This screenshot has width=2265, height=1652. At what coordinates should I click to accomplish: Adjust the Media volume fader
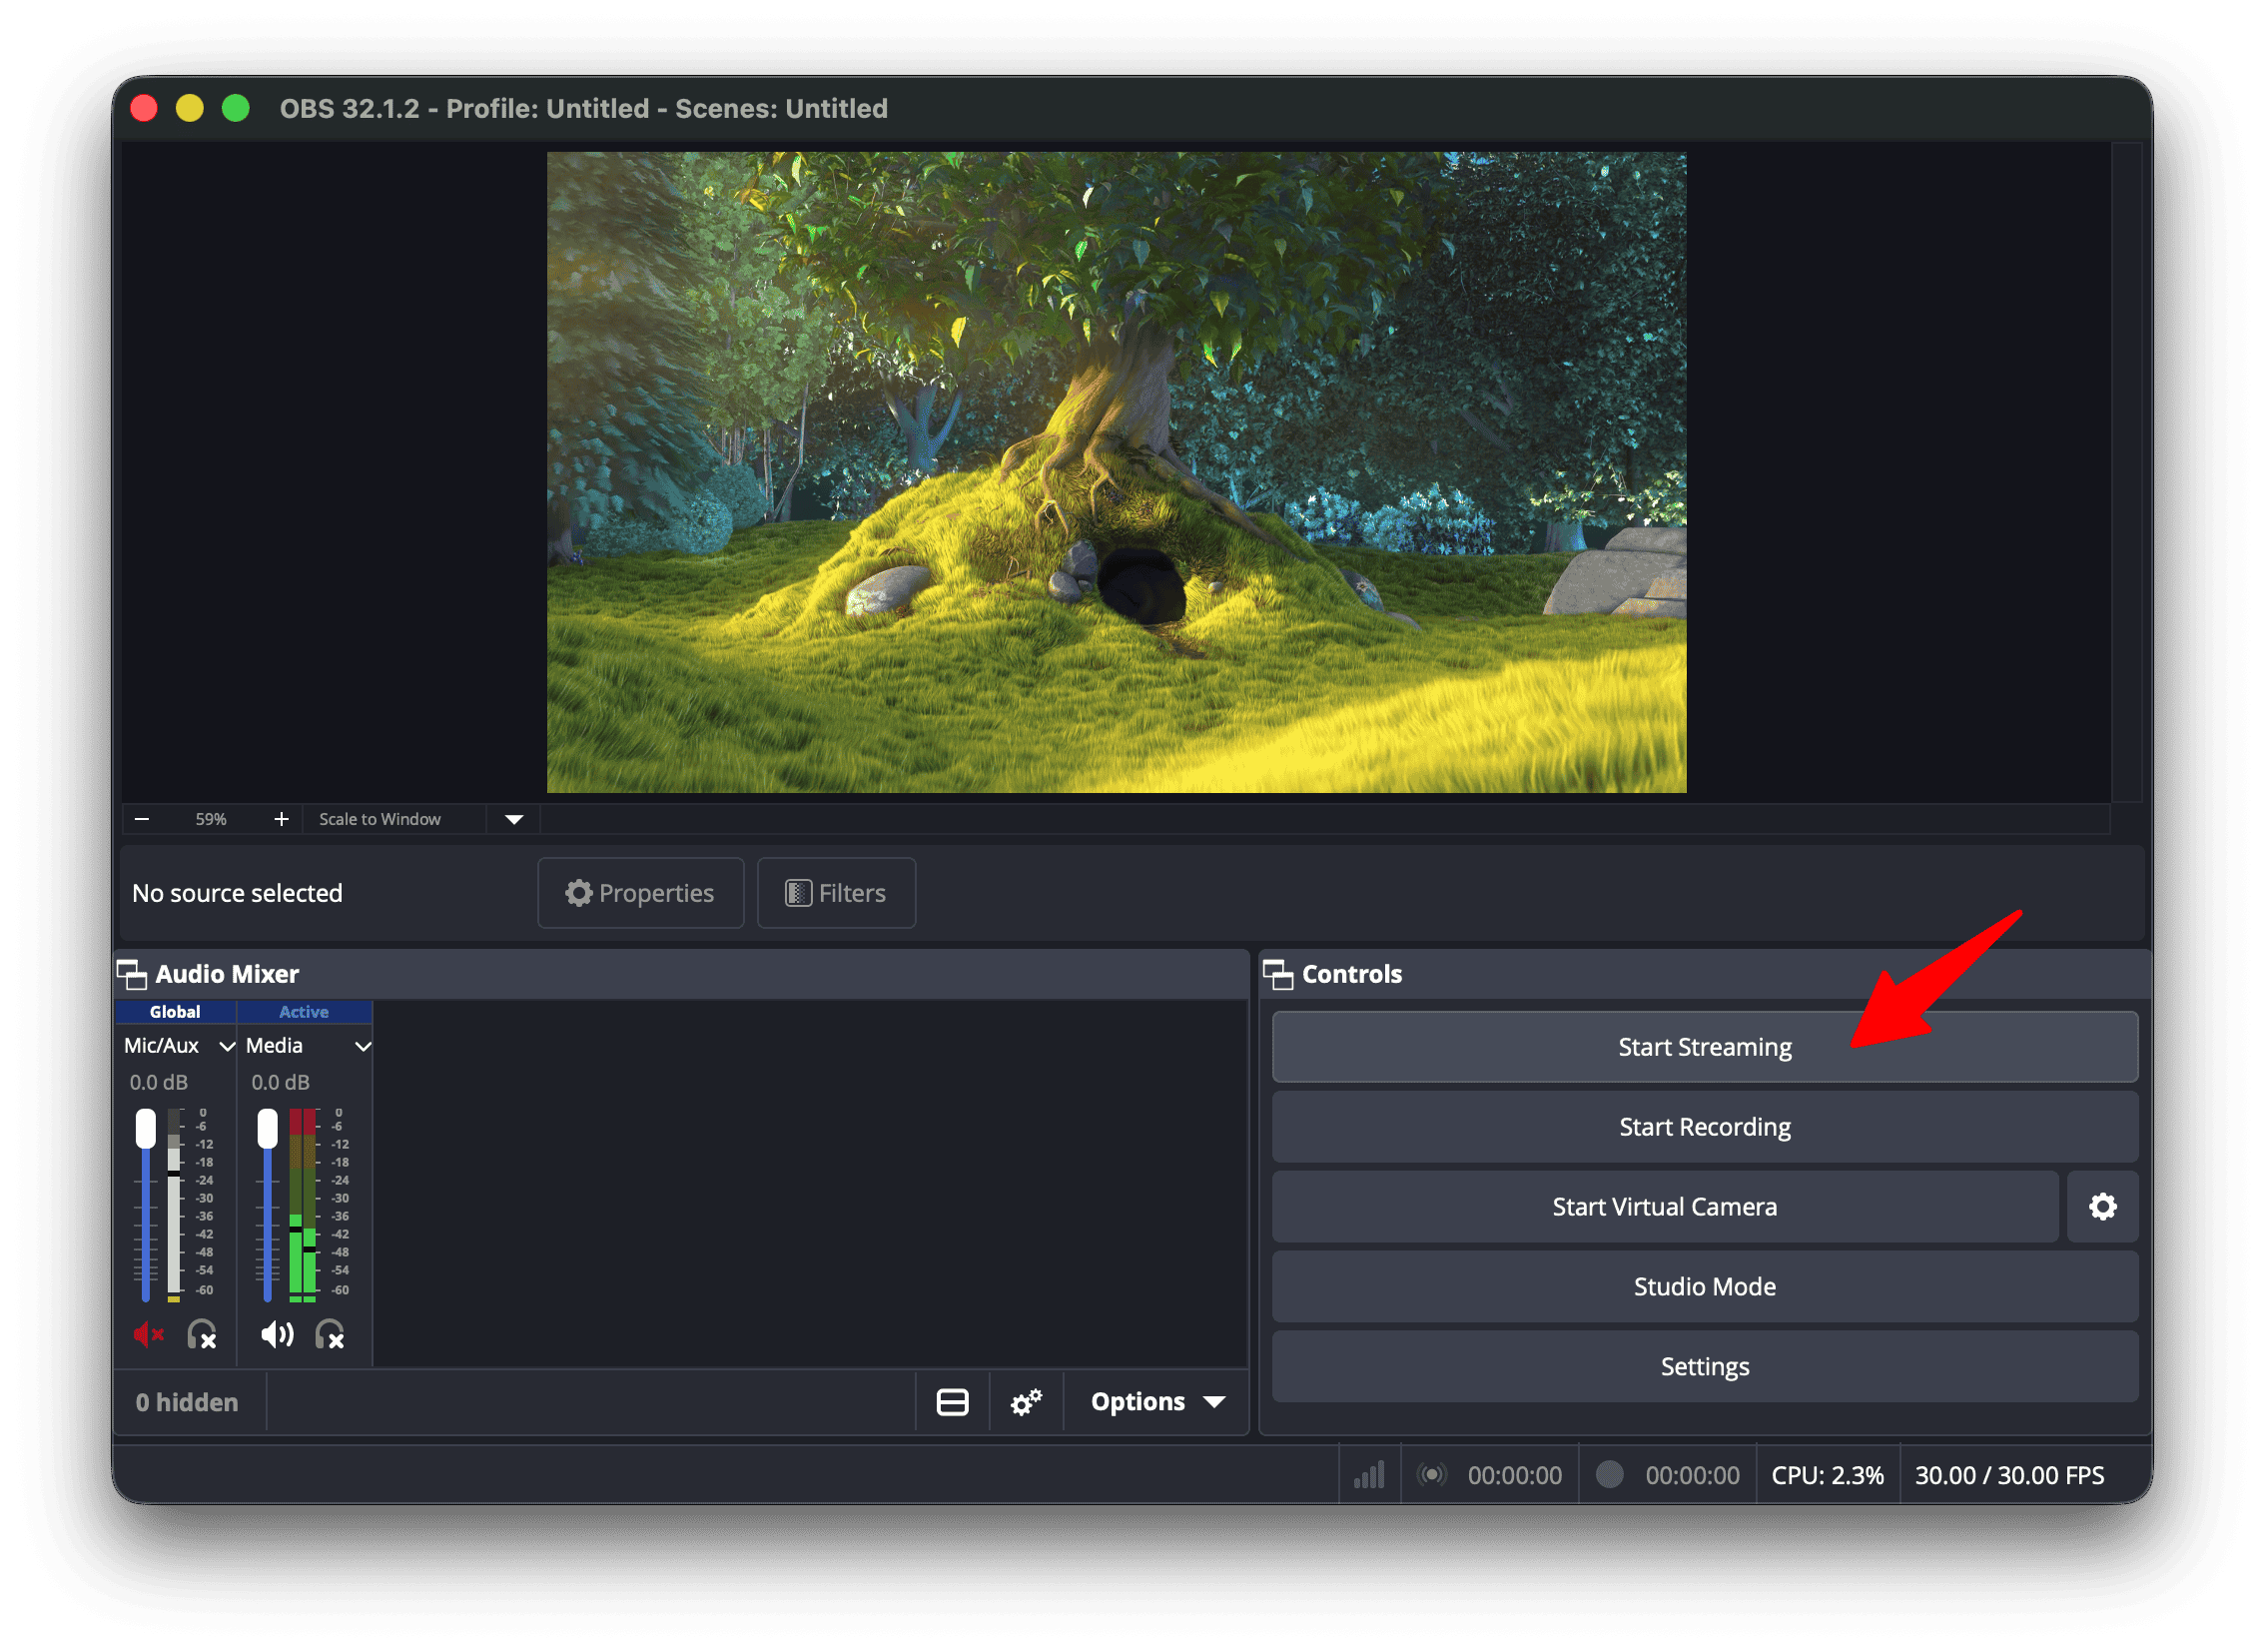[267, 1129]
